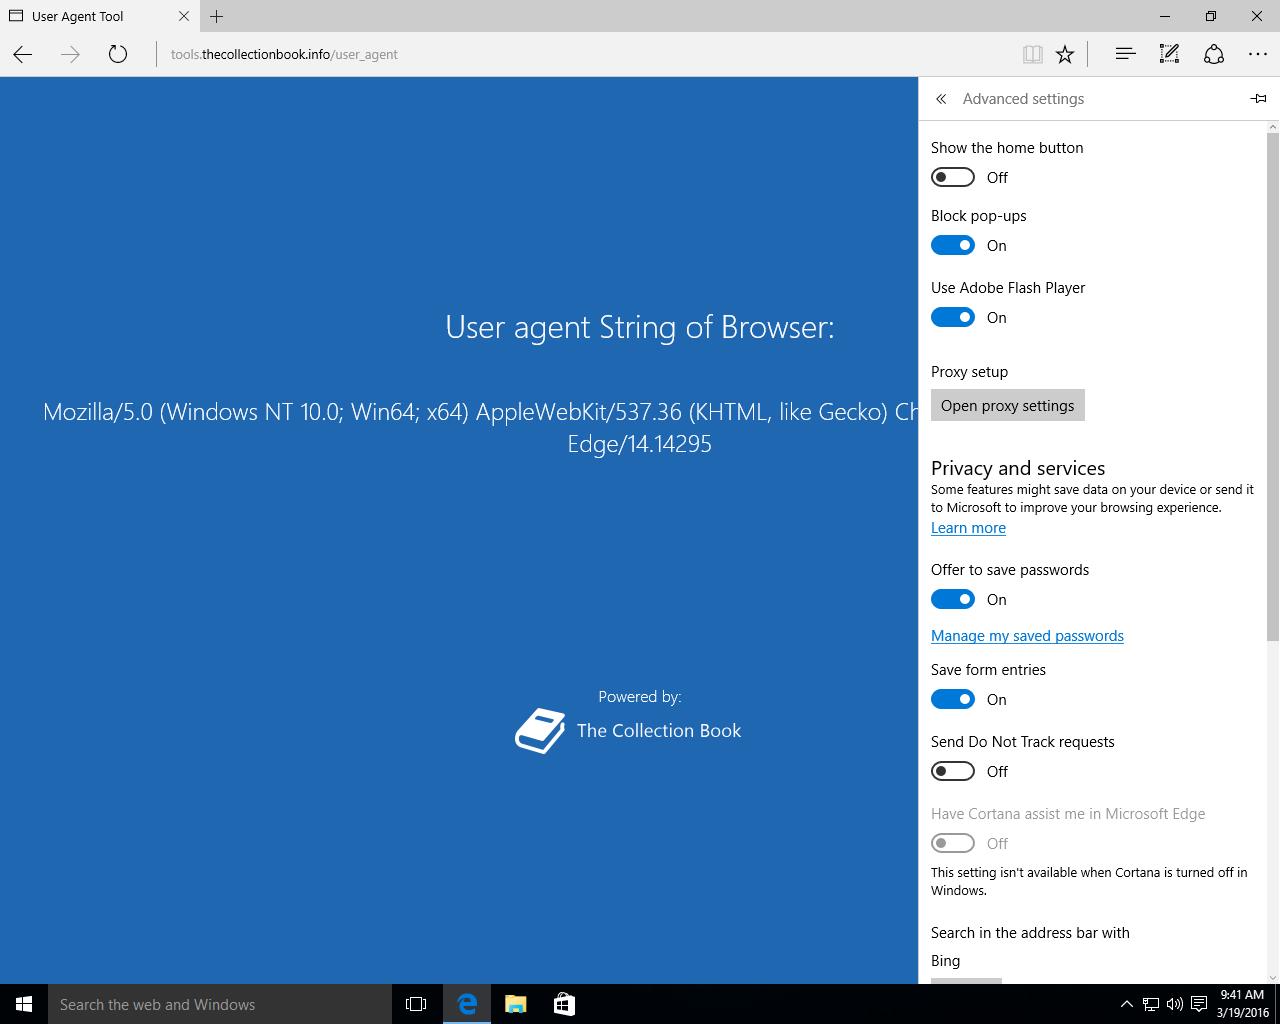Open a new tab with plus button
1280x1024 pixels.
pyautogui.click(x=216, y=16)
